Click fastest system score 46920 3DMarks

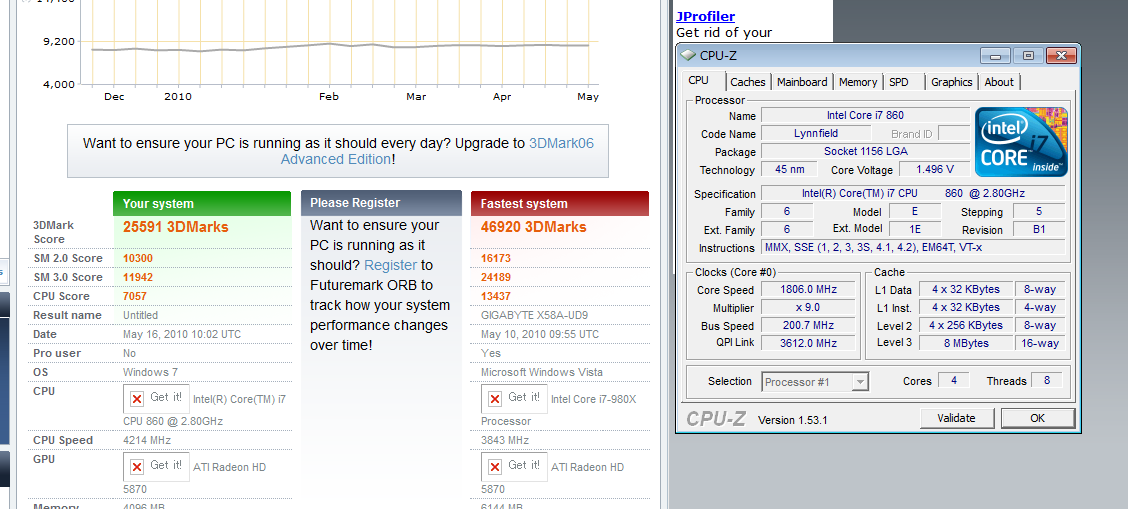click(x=533, y=227)
